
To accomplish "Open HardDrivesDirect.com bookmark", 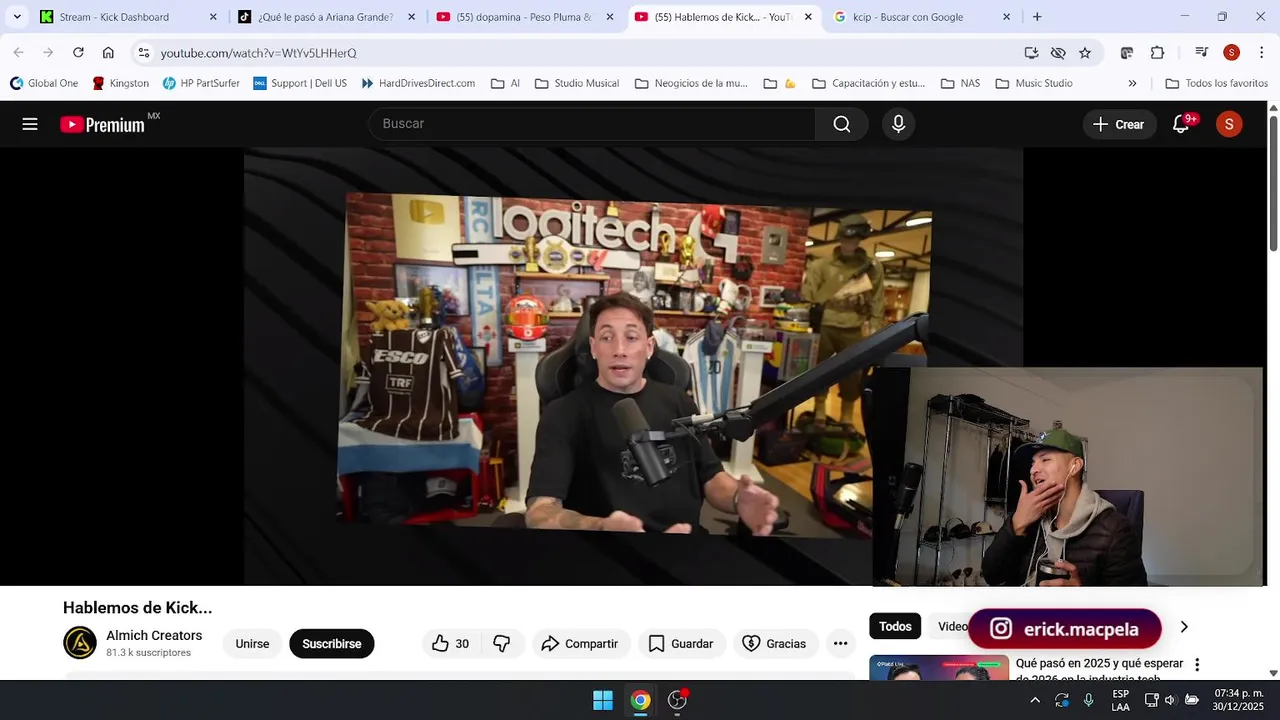I will (x=418, y=83).
